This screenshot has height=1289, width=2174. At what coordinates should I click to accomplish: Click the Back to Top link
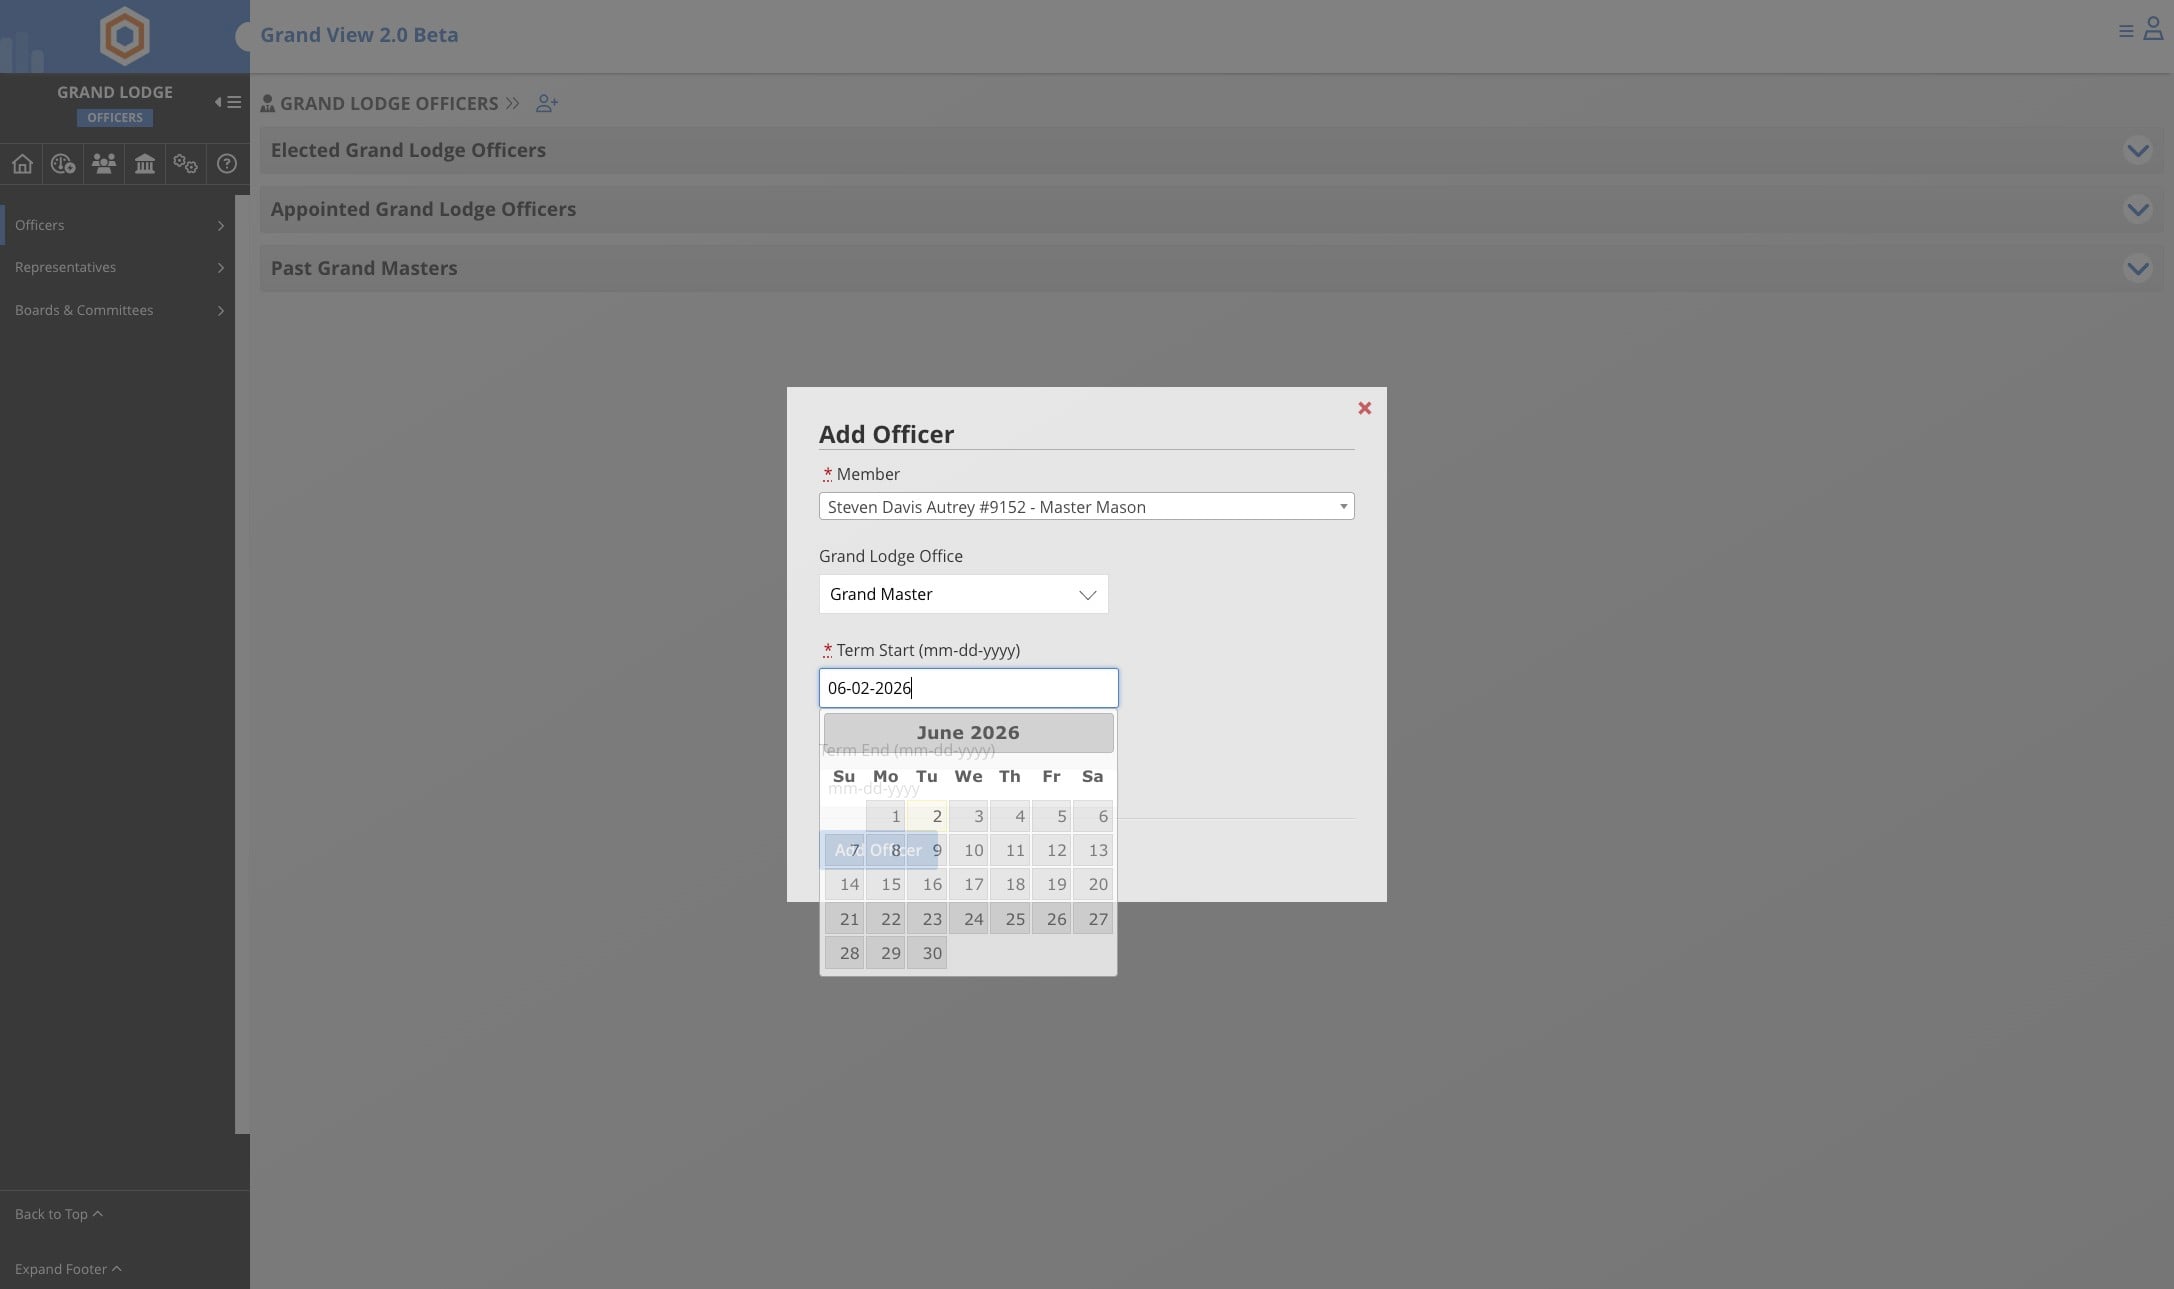(x=58, y=1214)
